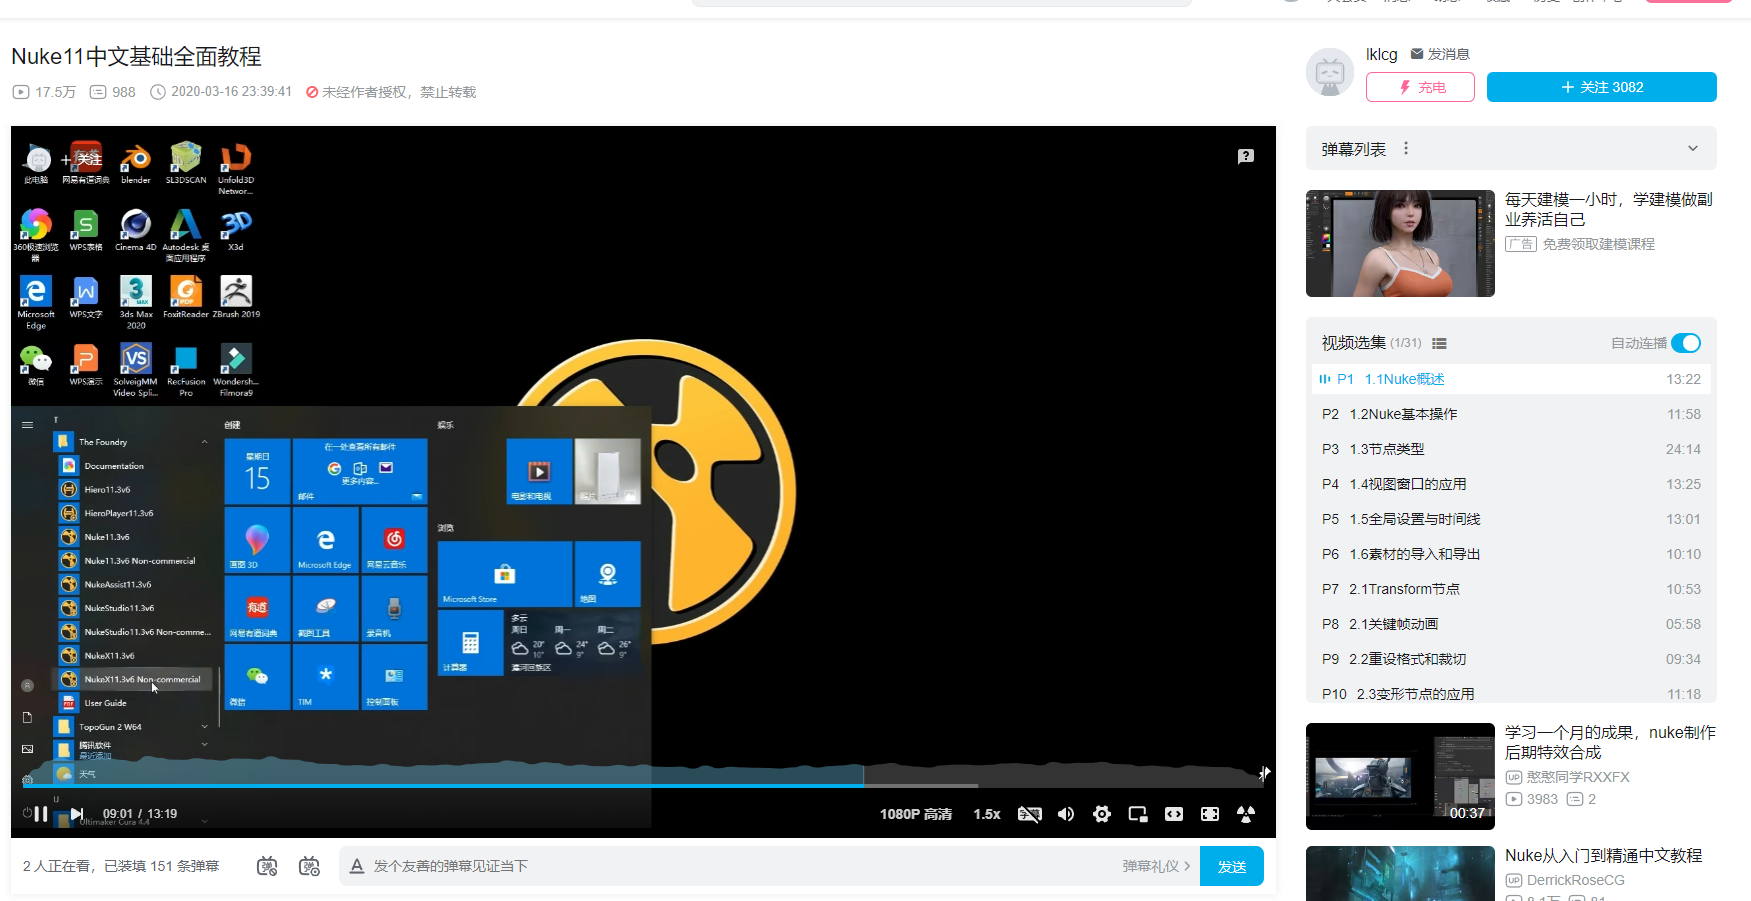Image resolution: width=1751 pixels, height=901 pixels.
Task: Open Microsoft Store tile in Start menu
Action: pos(505,574)
